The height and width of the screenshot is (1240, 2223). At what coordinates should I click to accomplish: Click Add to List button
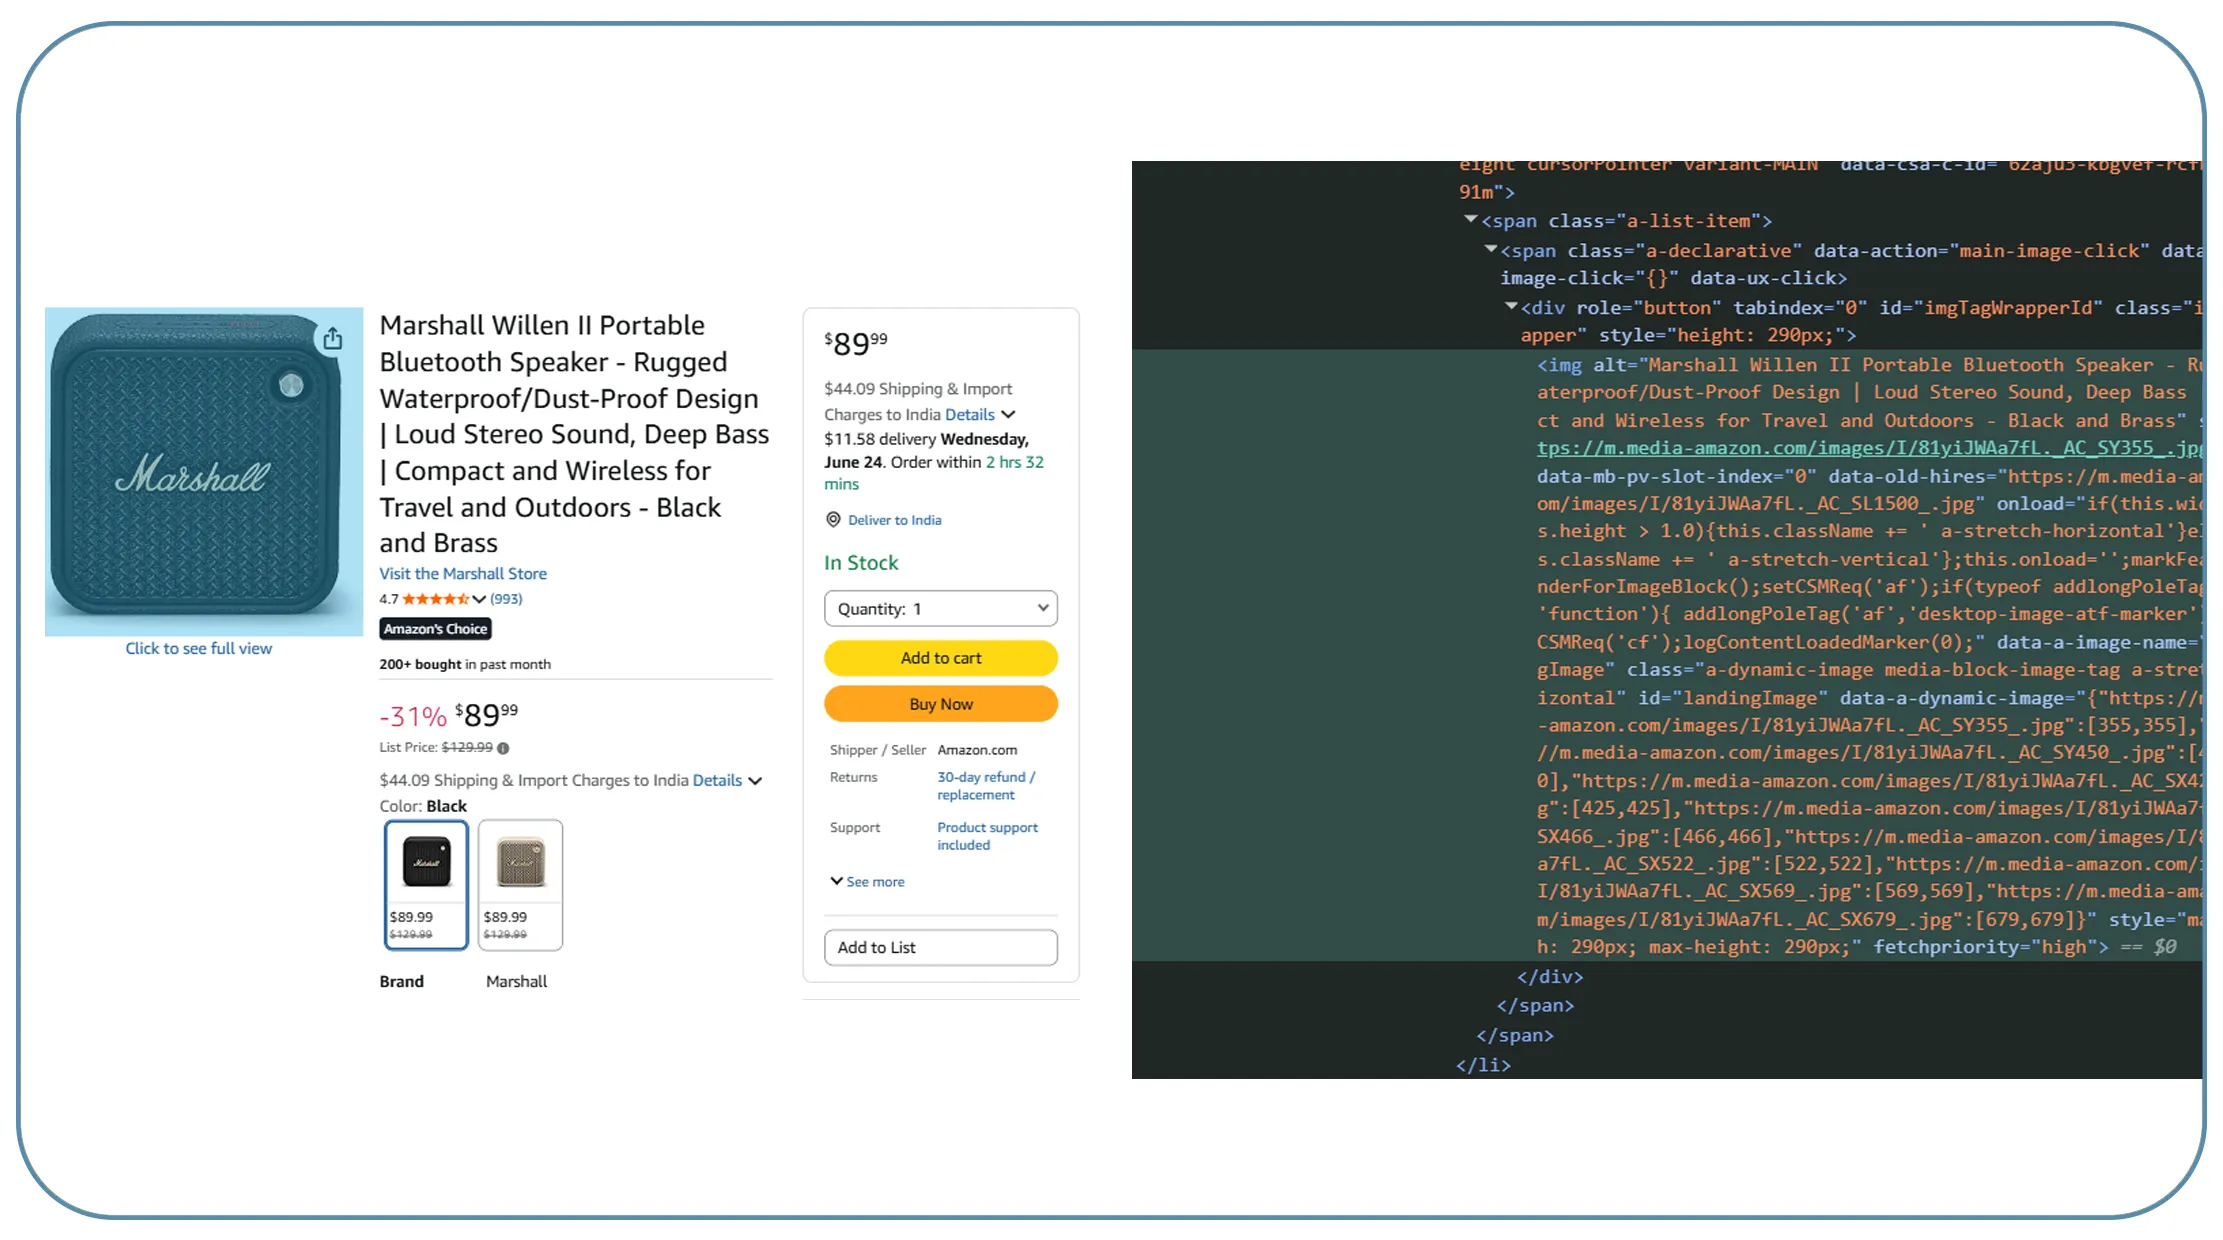(x=941, y=947)
